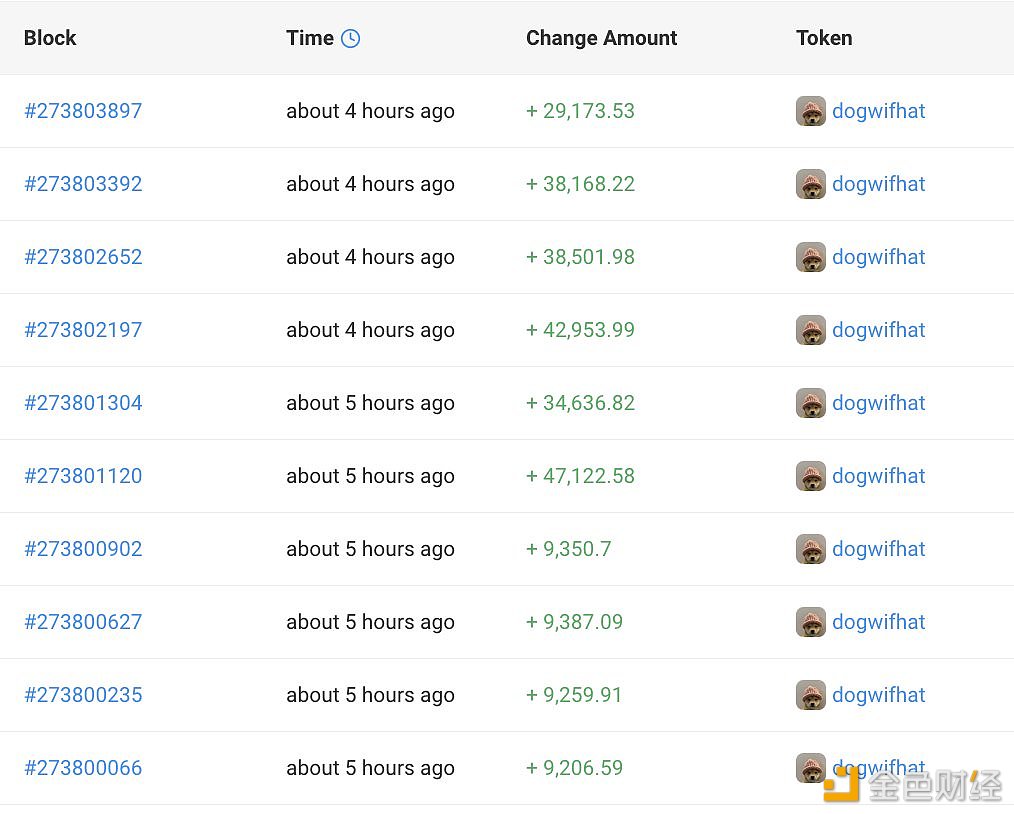This screenshot has width=1014, height=814.
Task: Open dogwifhat token link in row #273801304
Action: (878, 403)
